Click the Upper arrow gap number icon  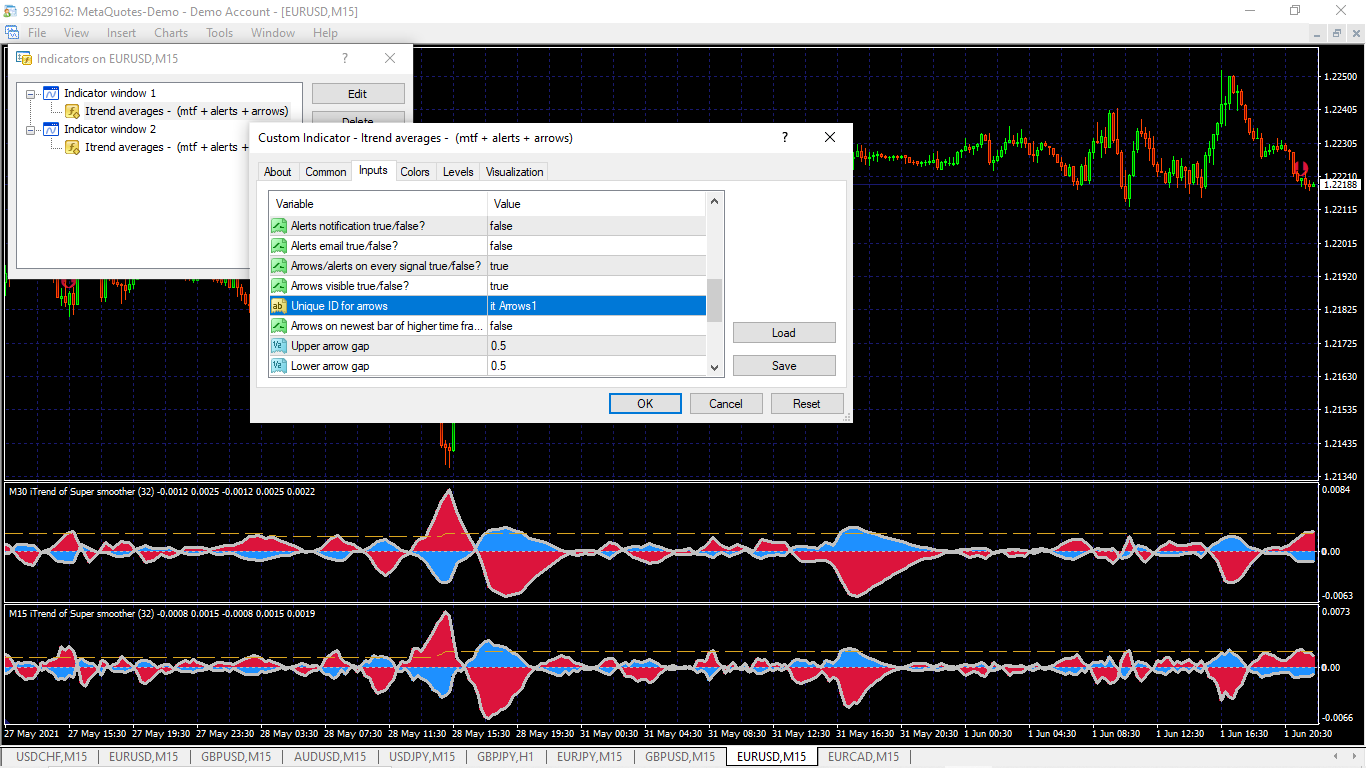tap(279, 346)
